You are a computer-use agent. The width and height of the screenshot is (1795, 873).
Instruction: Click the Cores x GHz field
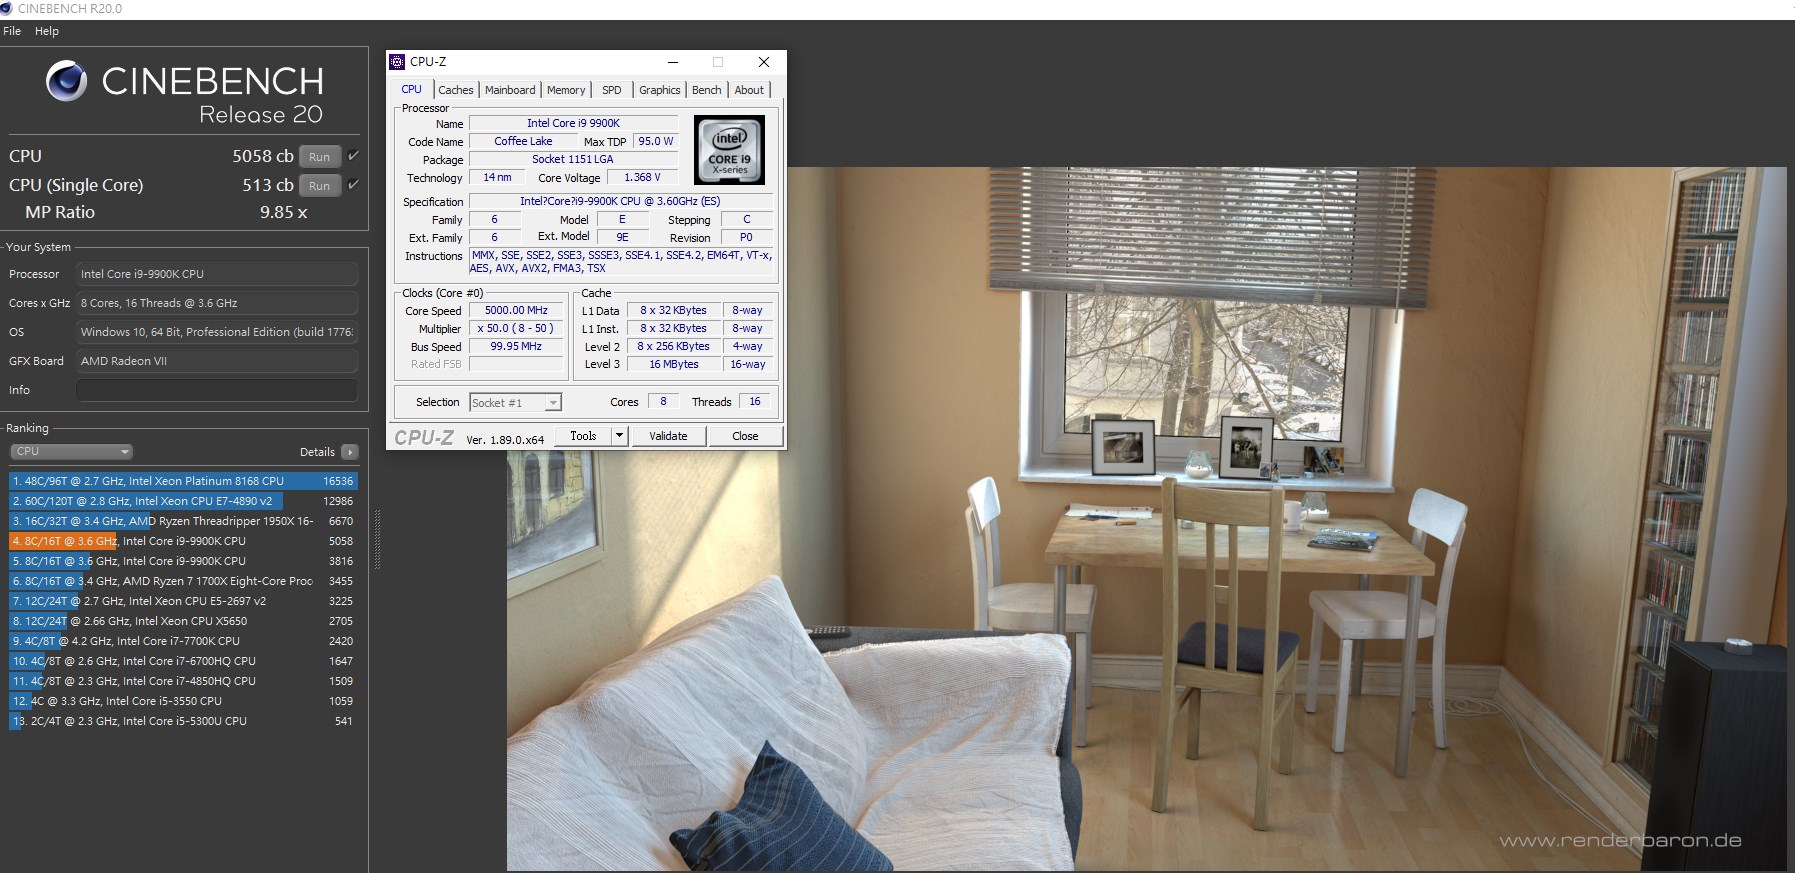coord(217,303)
